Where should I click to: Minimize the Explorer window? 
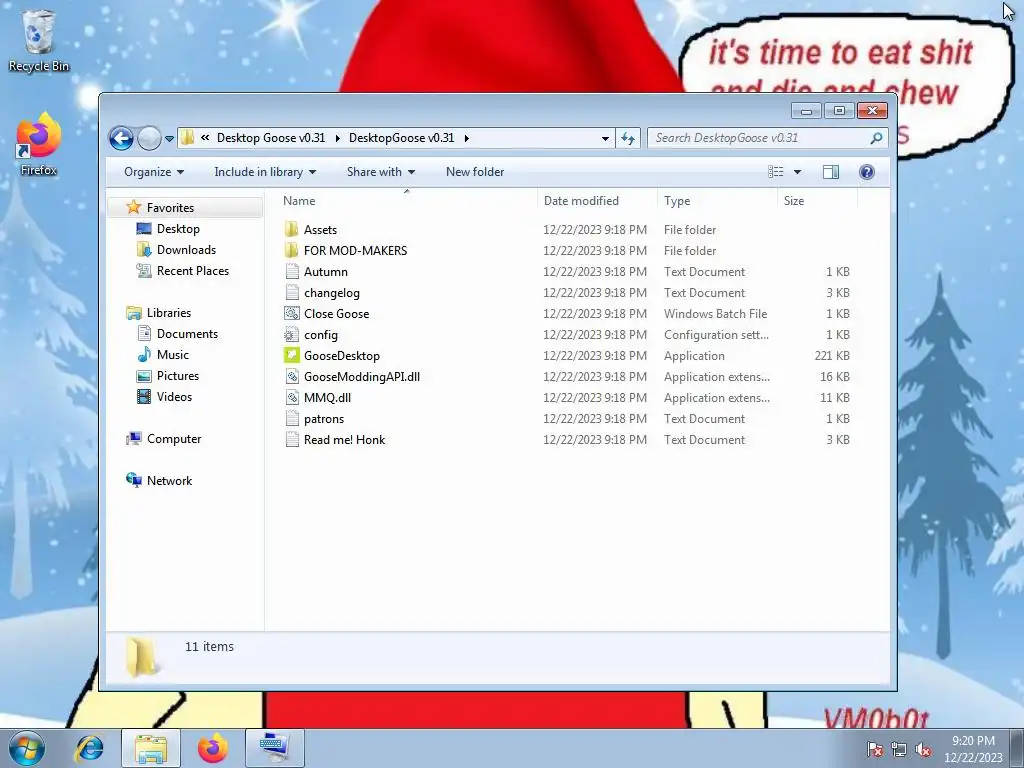806,110
